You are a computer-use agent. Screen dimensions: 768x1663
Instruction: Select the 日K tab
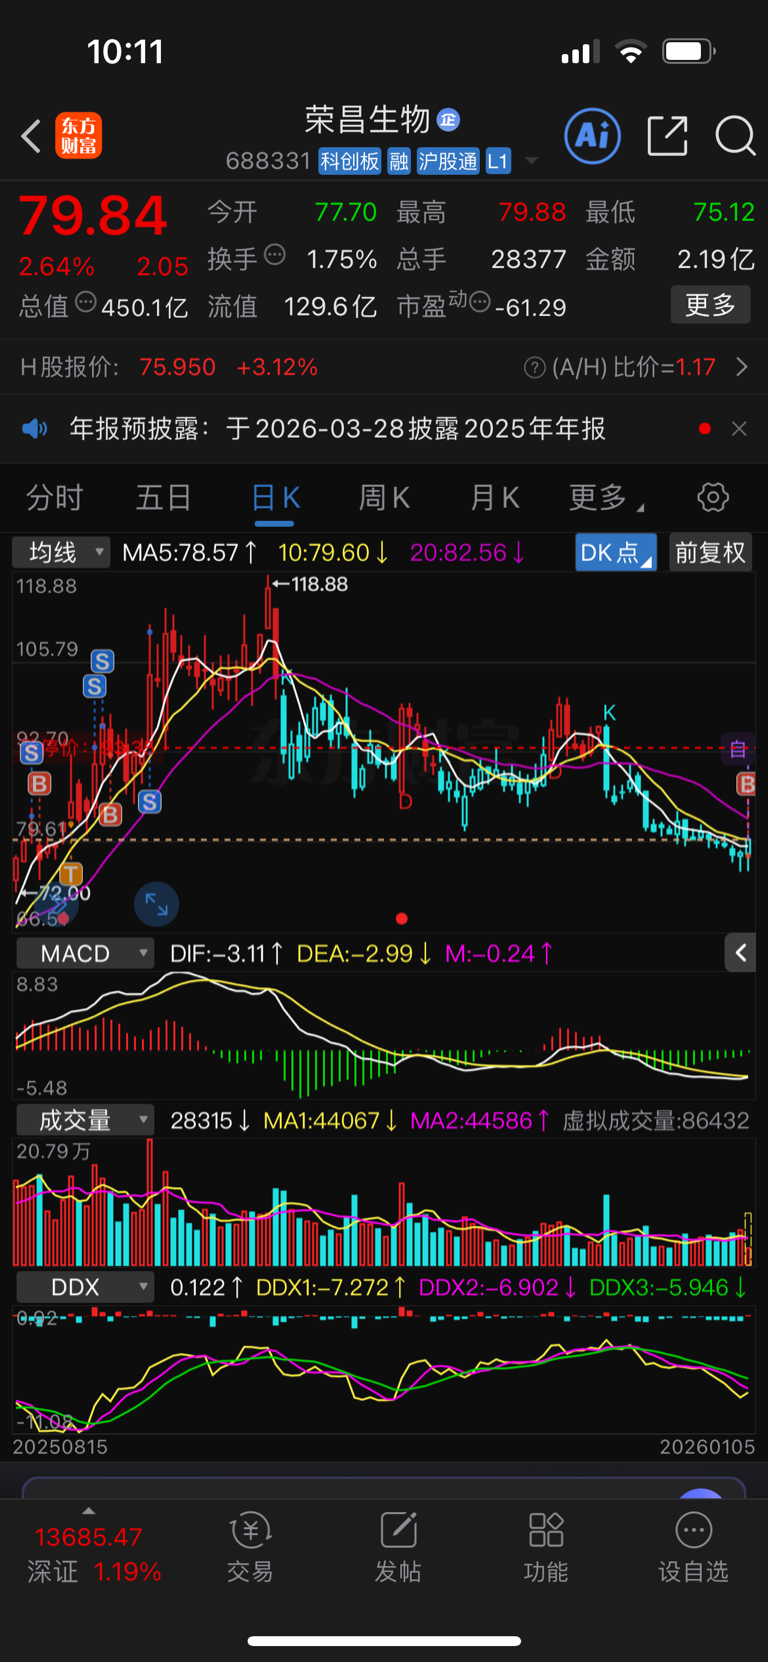click(275, 497)
